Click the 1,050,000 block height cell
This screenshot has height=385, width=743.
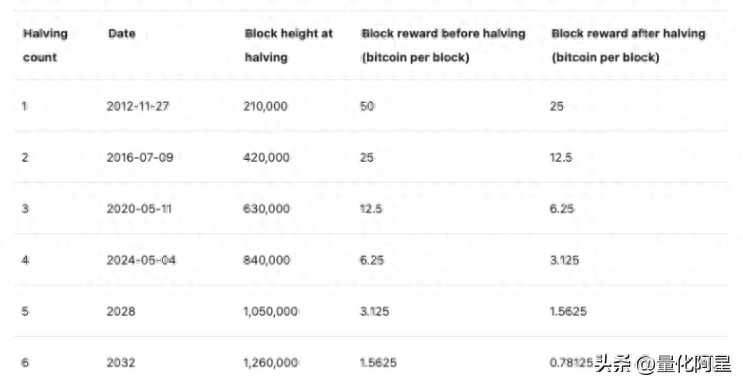(x=271, y=312)
